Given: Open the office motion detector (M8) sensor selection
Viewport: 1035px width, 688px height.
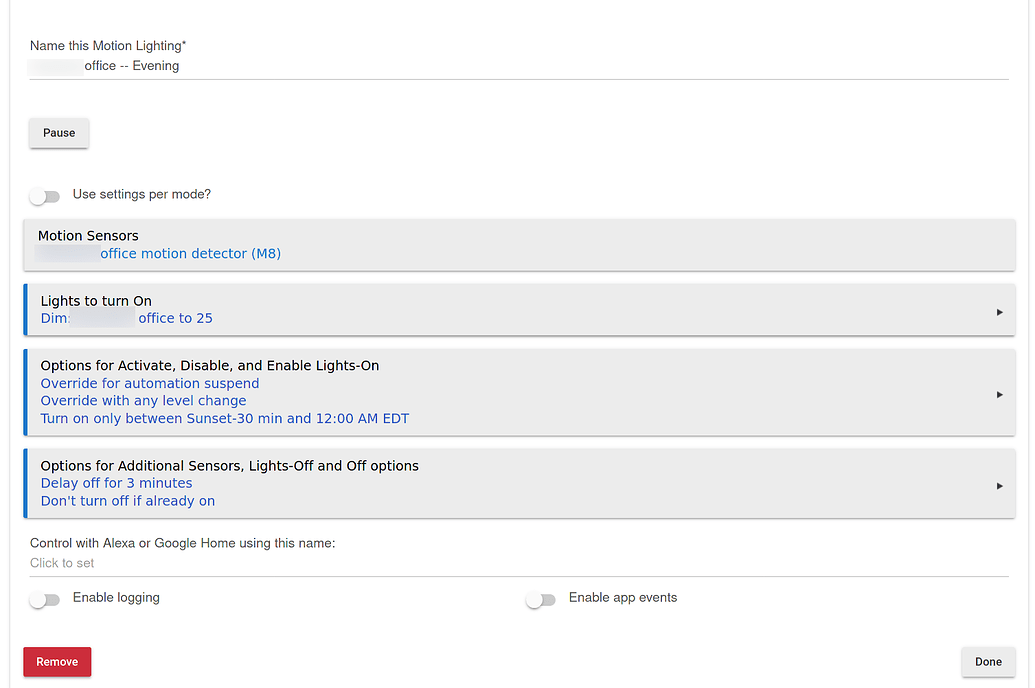Looking at the screenshot, I should [190, 254].
